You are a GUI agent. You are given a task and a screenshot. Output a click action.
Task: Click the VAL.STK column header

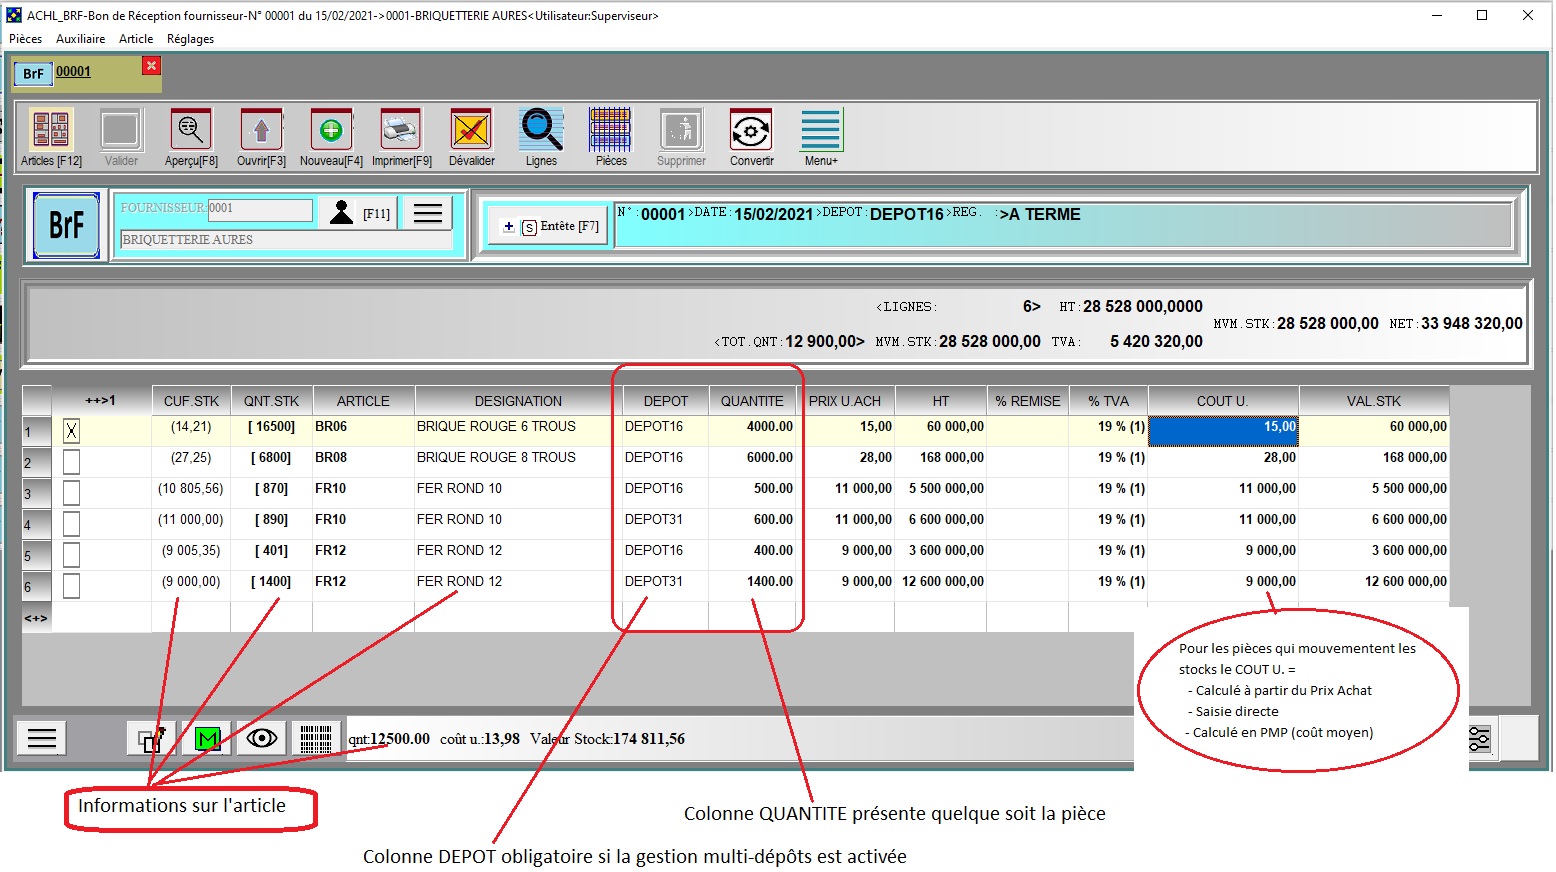[1373, 401]
